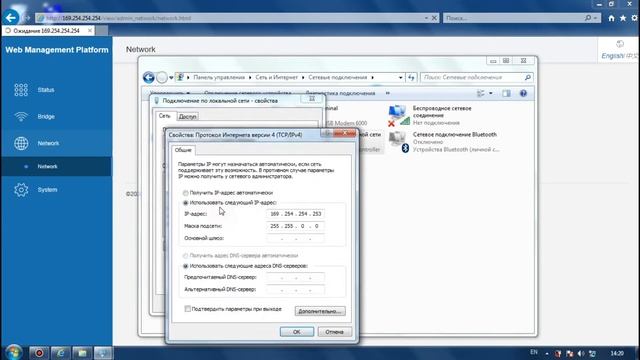The width and height of the screenshot is (640, 360).
Task: Click network connections taskbar icon
Action: [x=103, y=353]
